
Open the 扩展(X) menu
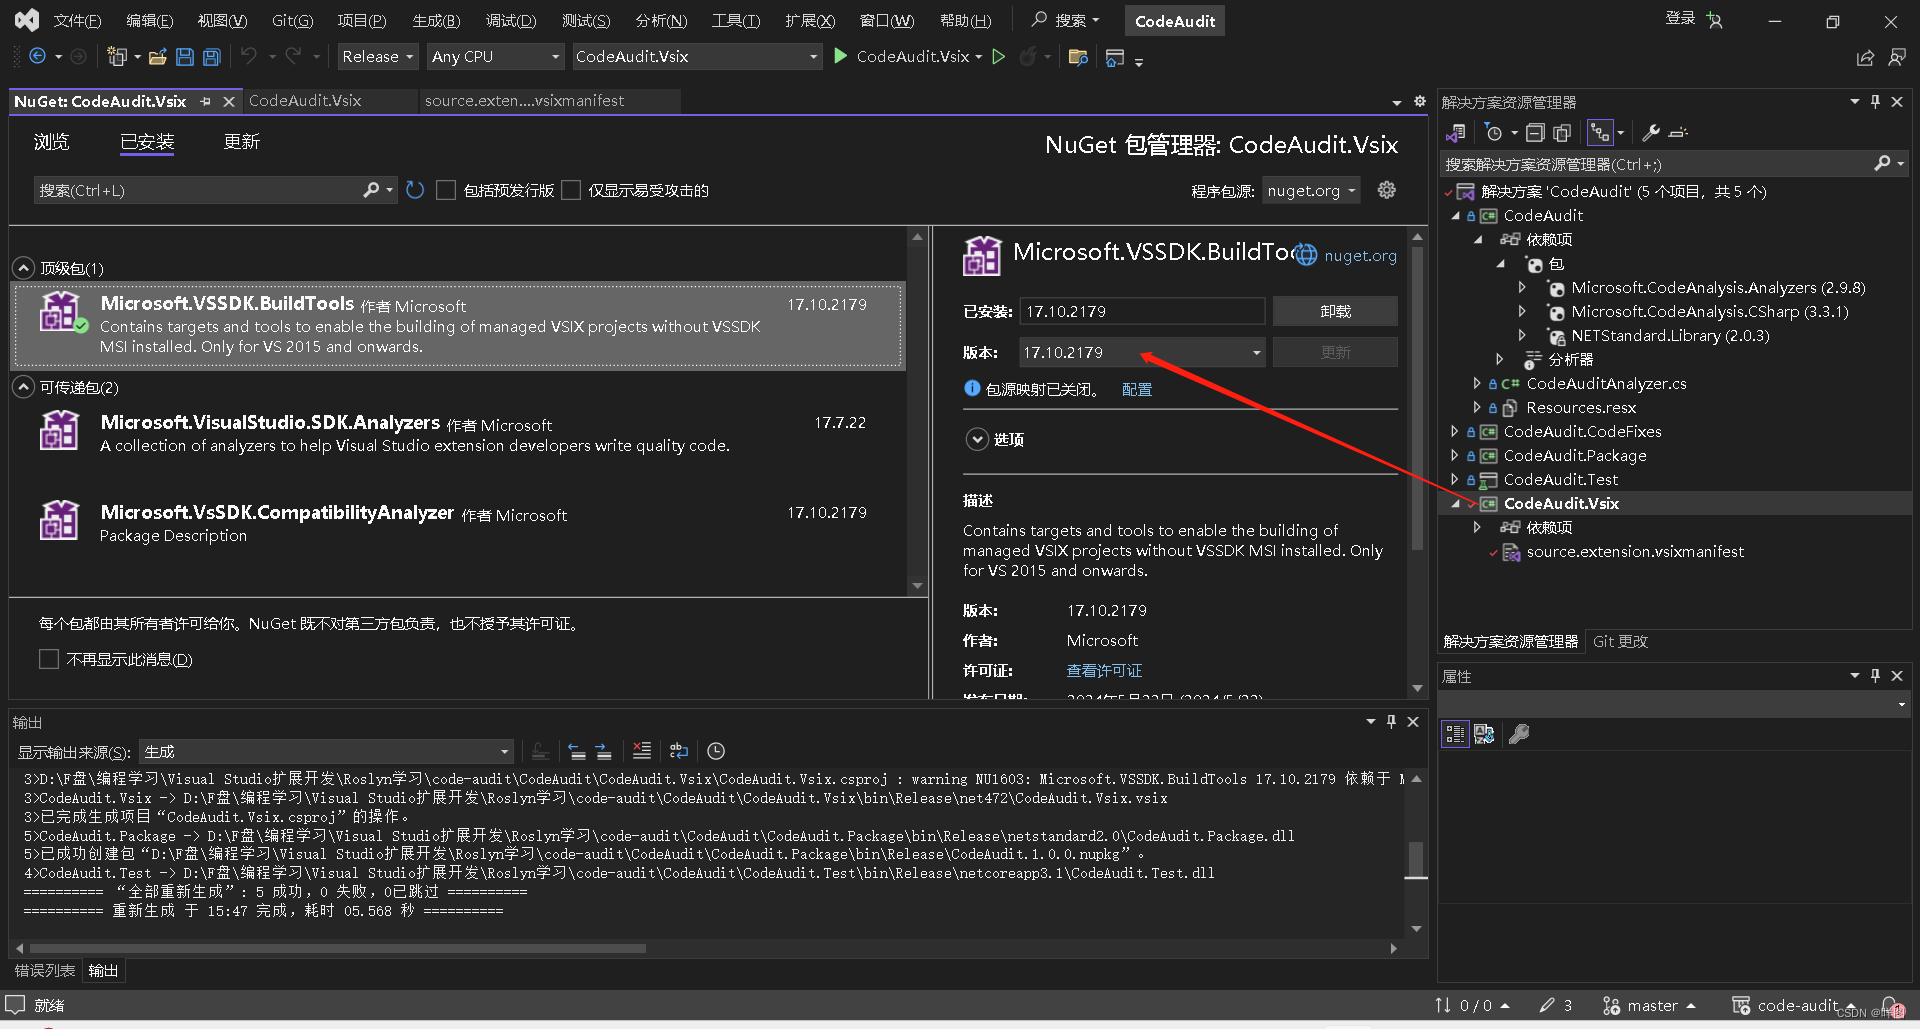point(810,20)
